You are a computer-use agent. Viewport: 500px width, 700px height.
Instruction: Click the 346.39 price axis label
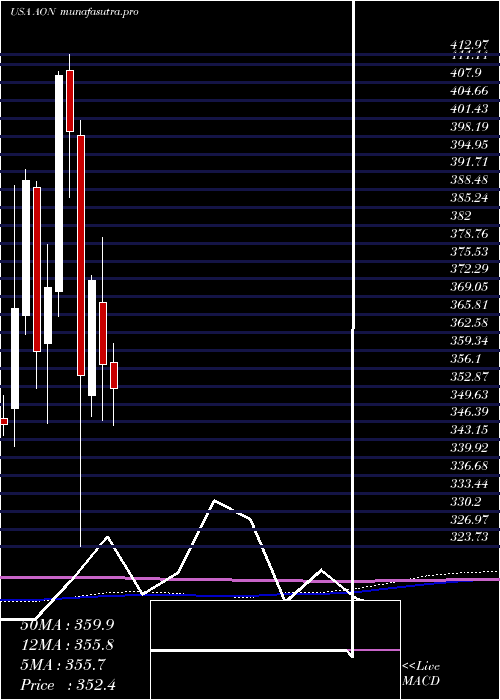(470, 412)
